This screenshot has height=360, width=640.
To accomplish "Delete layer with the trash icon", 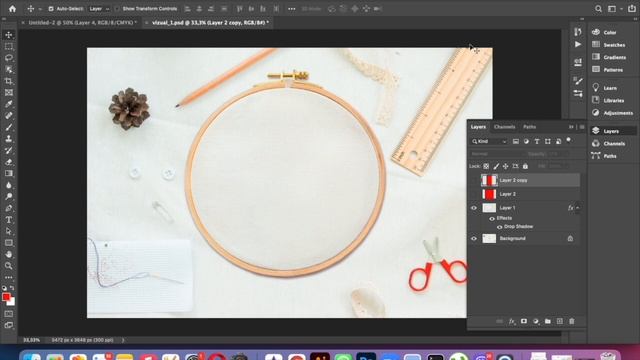I will click(x=571, y=321).
